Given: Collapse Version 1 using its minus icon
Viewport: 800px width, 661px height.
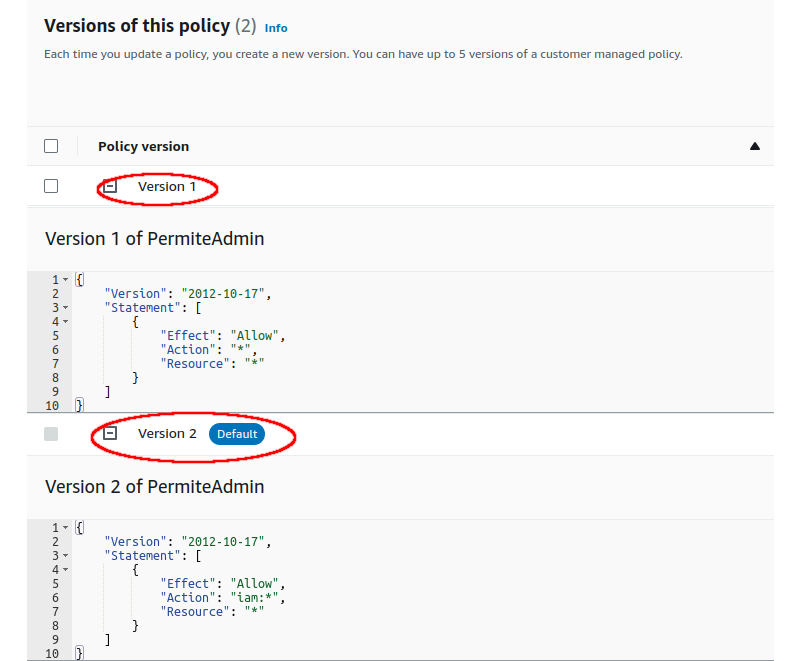Looking at the screenshot, I should (111, 186).
